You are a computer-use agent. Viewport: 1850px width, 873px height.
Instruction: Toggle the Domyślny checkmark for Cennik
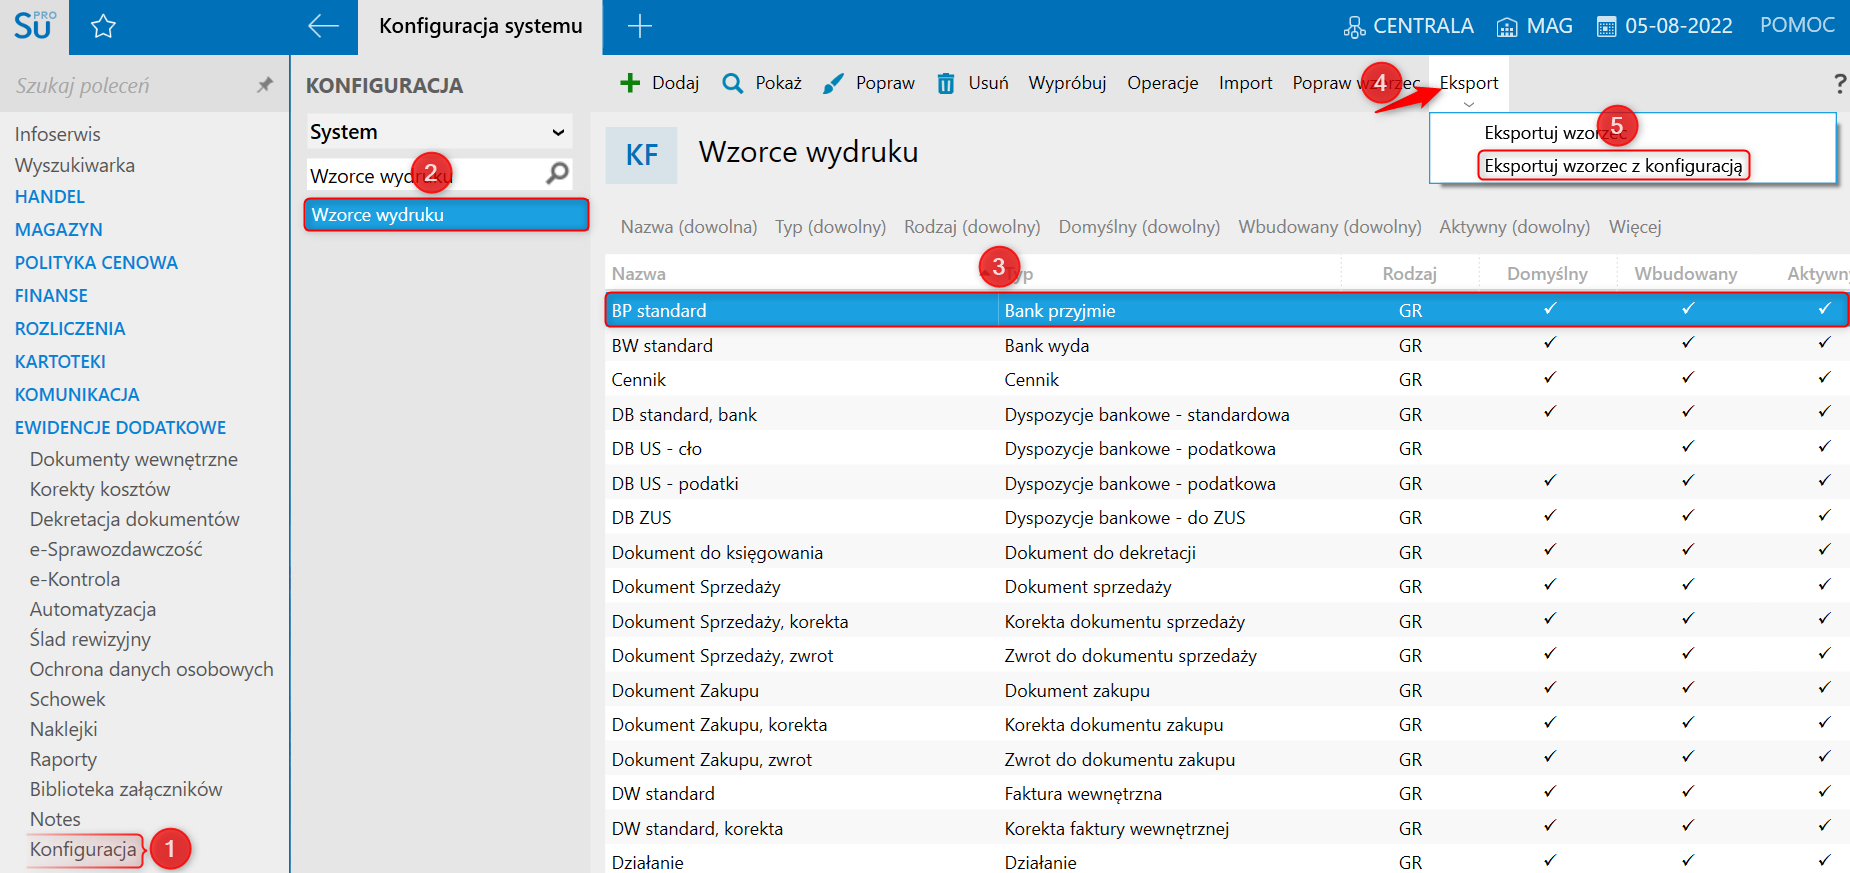1550,377
